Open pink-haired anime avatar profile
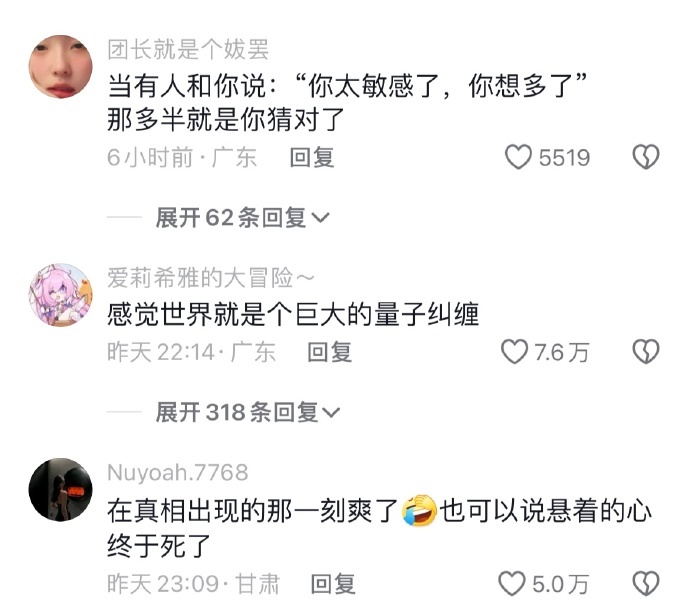 pyautogui.click(x=61, y=295)
